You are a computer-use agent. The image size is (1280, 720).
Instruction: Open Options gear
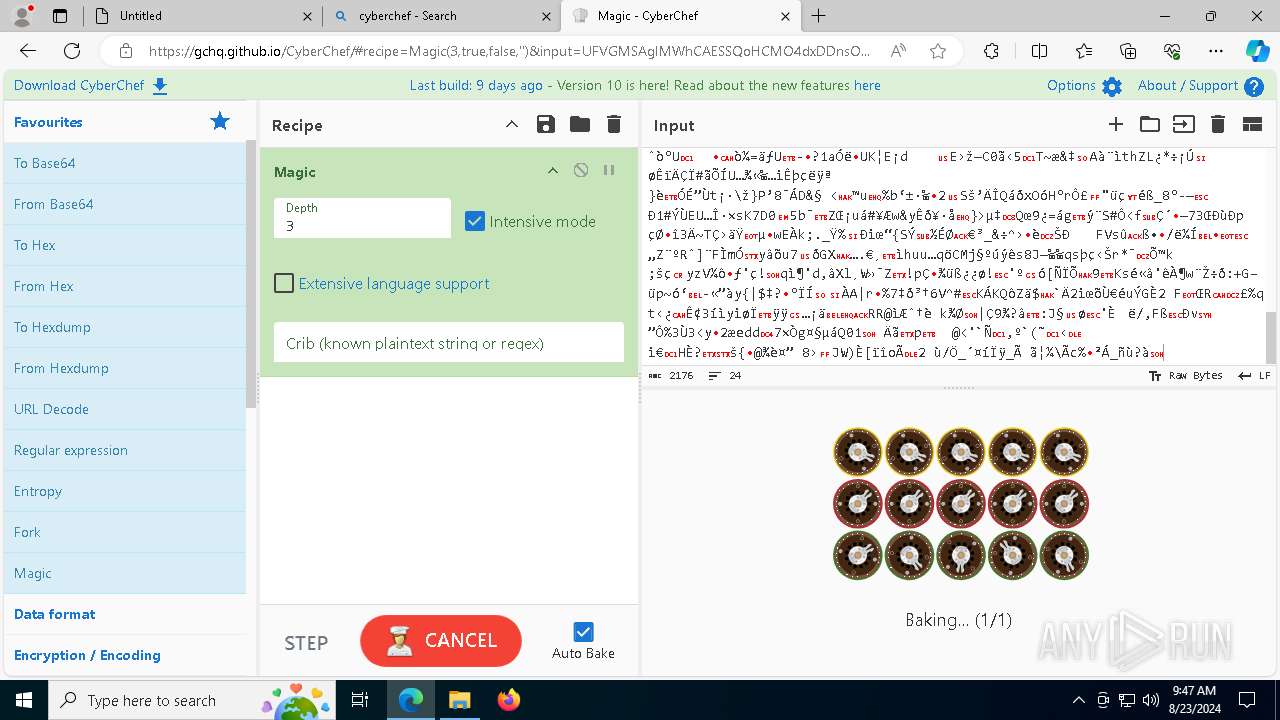click(x=1112, y=87)
